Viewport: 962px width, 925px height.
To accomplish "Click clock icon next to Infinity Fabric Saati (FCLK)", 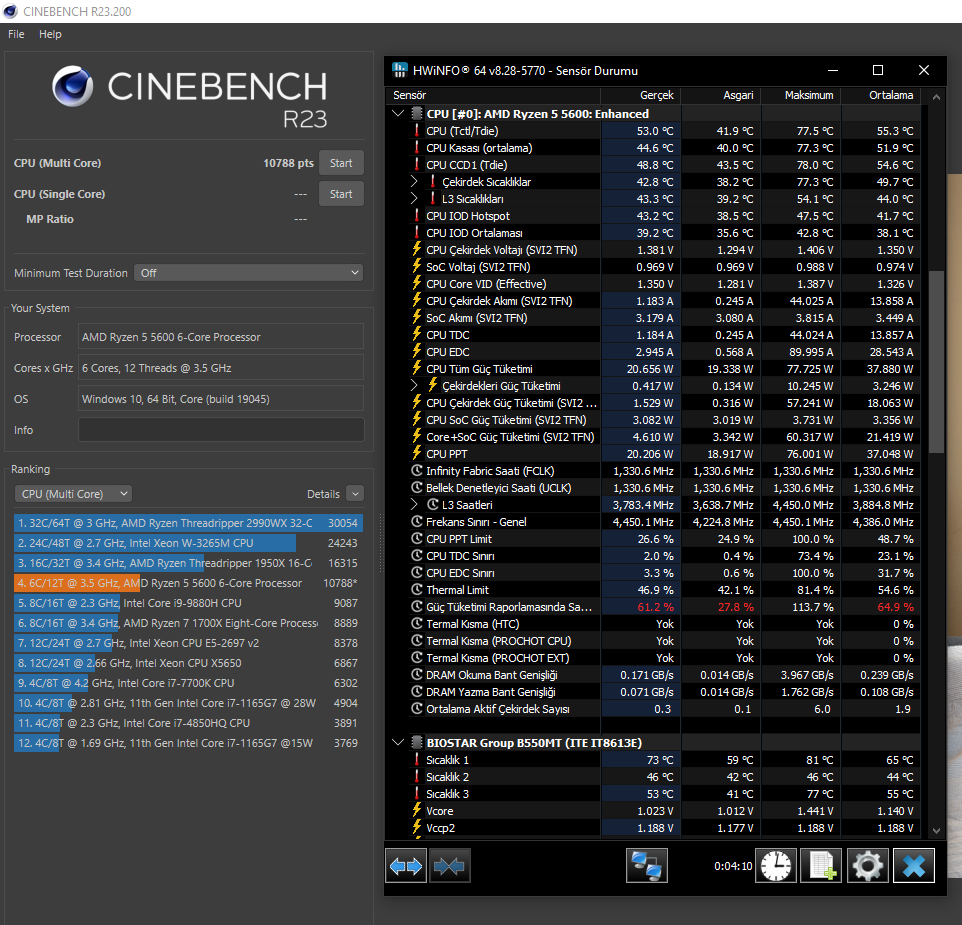I will [x=417, y=470].
